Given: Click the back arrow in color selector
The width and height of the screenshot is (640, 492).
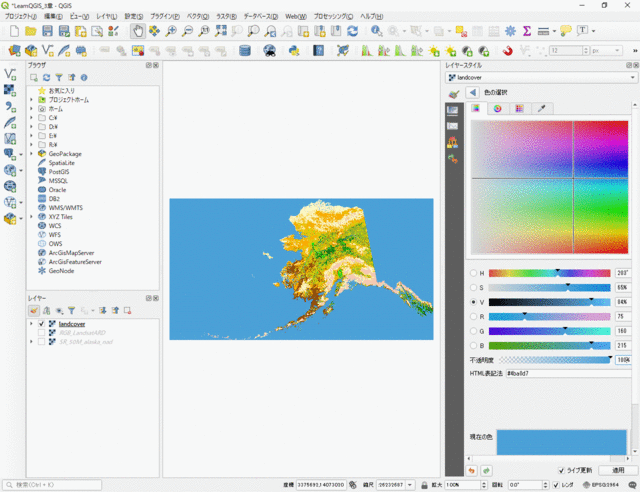Looking at the screenshot, I should coord(472,92).
